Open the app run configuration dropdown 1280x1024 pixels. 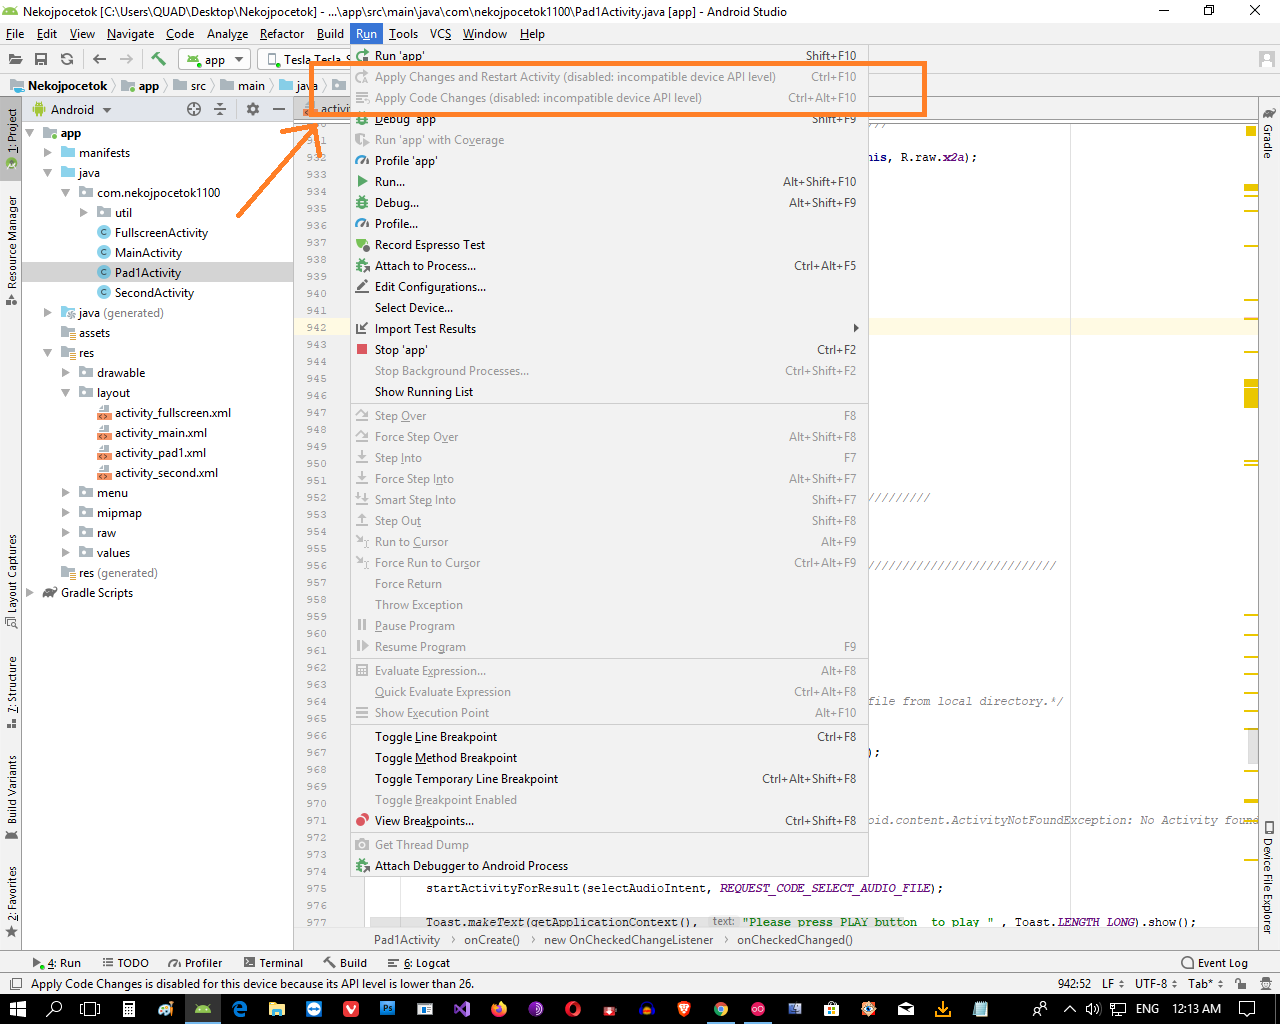point(213,60)
